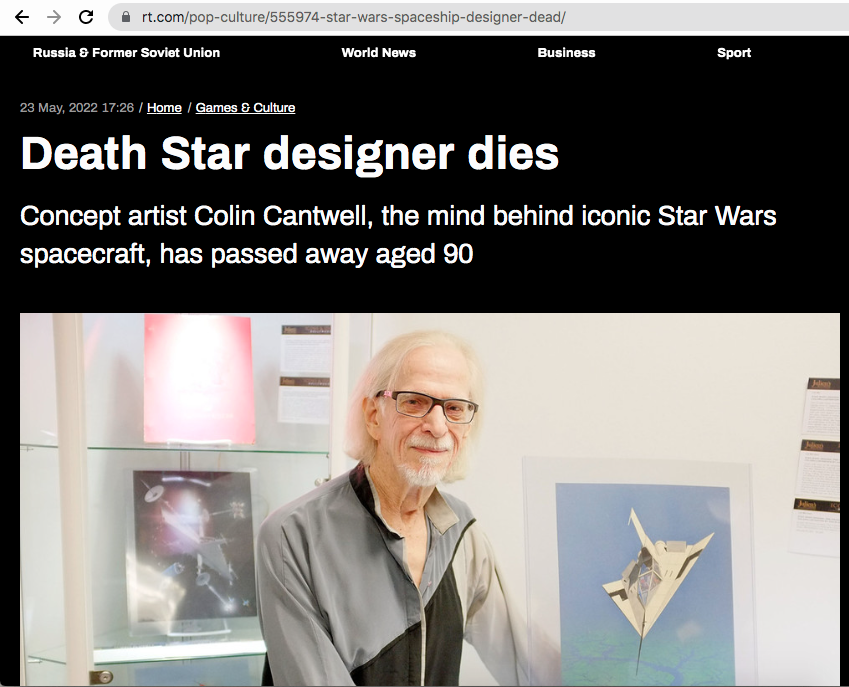Open the Games & Culture breadcrumb link
Viewport: 849px width, 687px height.
click(245, 108)
